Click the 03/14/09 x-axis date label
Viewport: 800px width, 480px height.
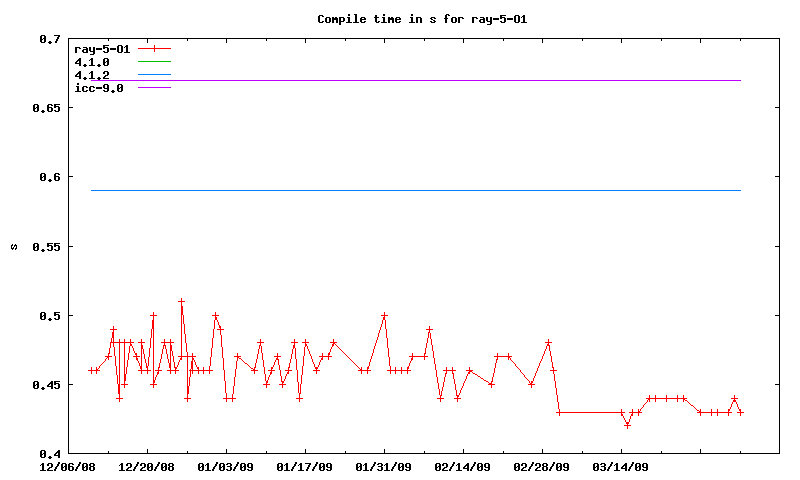click(621, 466)
